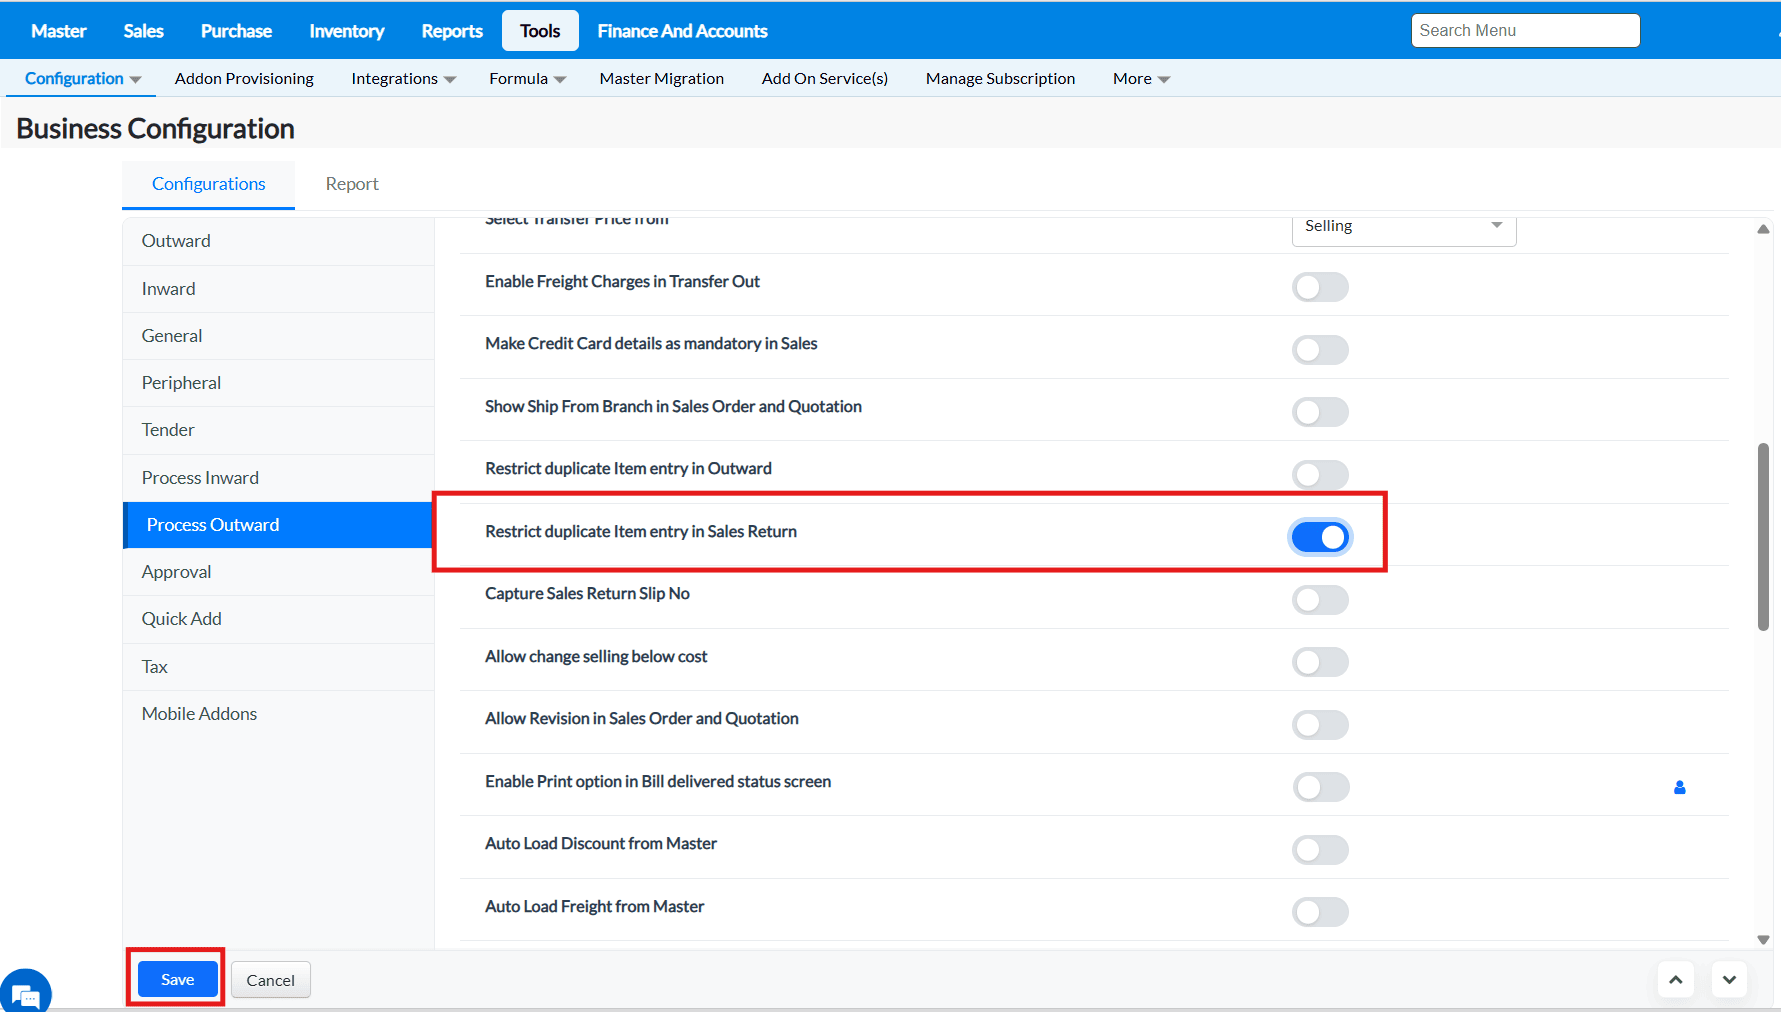Expand the Configuration submenu

(x=83, y=79)
